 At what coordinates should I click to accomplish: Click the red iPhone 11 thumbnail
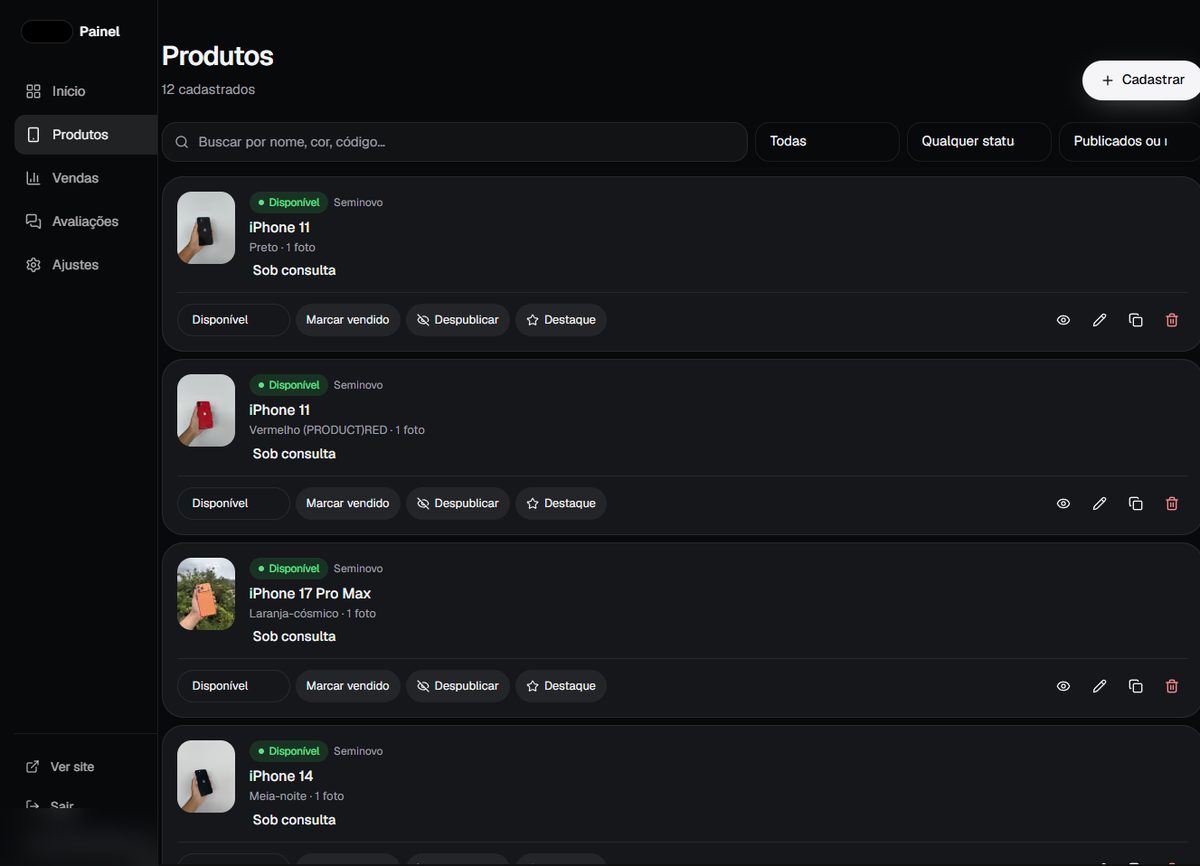(x=206, y=411)
